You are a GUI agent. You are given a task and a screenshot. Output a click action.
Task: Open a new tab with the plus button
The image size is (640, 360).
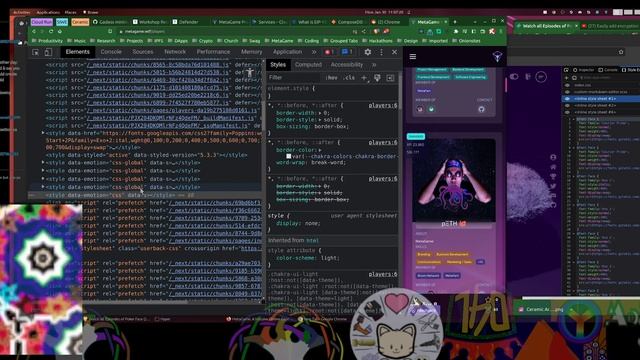pos(455,22)
